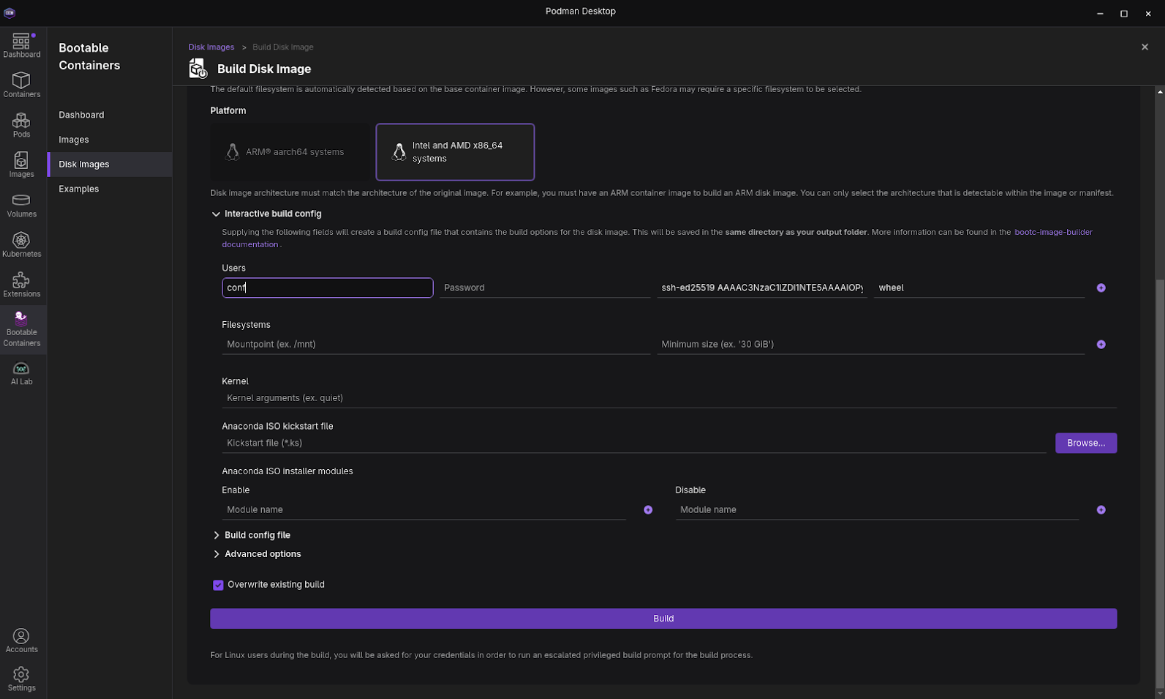
Task: Browse for a kickstart file
Action: click(x=1085, y=443)
